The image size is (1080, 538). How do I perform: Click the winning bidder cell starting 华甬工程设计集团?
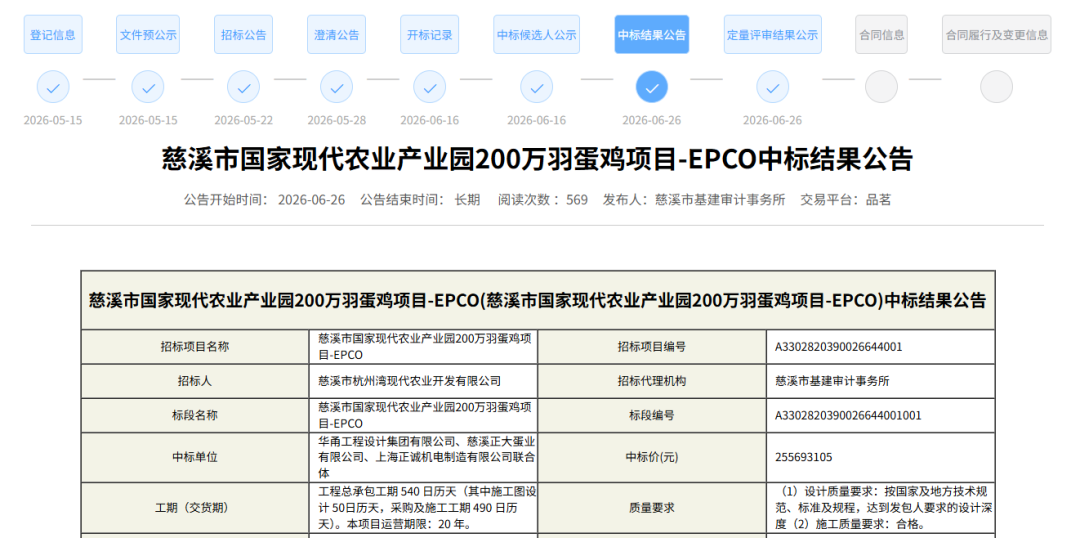point(423,457)
